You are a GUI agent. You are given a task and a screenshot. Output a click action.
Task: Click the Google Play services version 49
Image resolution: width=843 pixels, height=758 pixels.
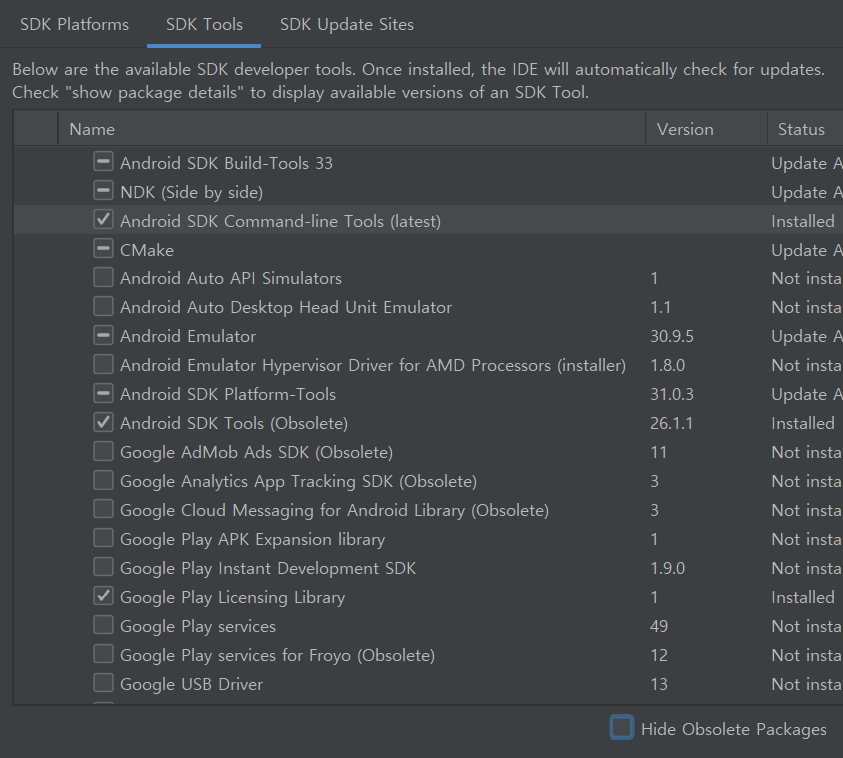[659, 626]
